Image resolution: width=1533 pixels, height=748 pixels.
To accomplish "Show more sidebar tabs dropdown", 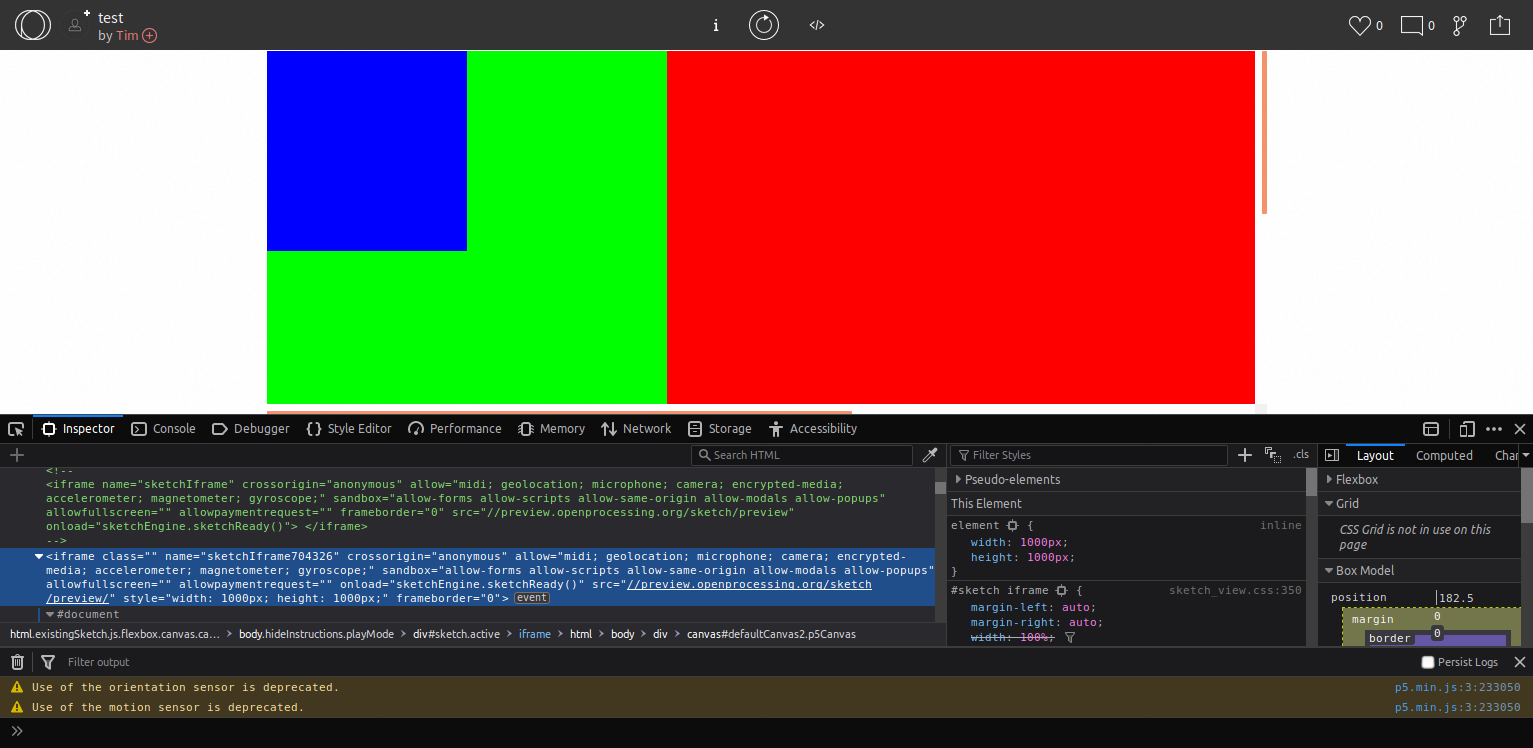I will [x=1525, y=455].
